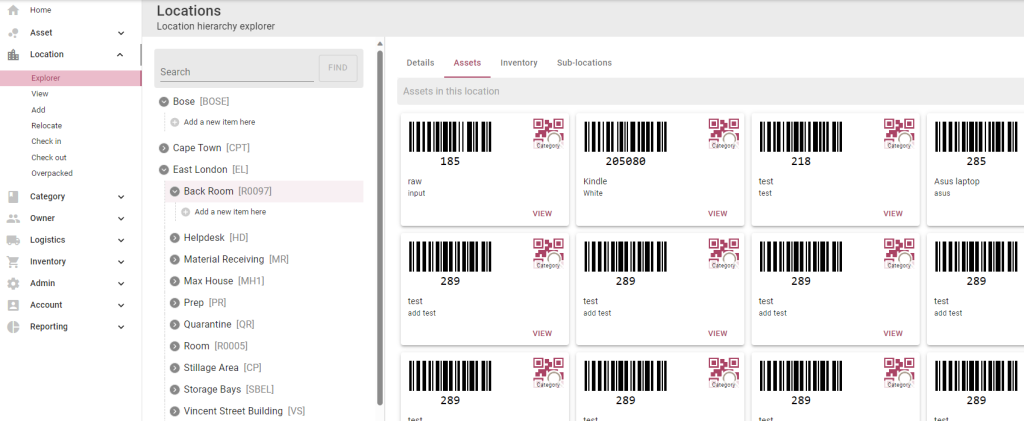Click the Logistics truck icon in sidebar

(x=13, y=240)
